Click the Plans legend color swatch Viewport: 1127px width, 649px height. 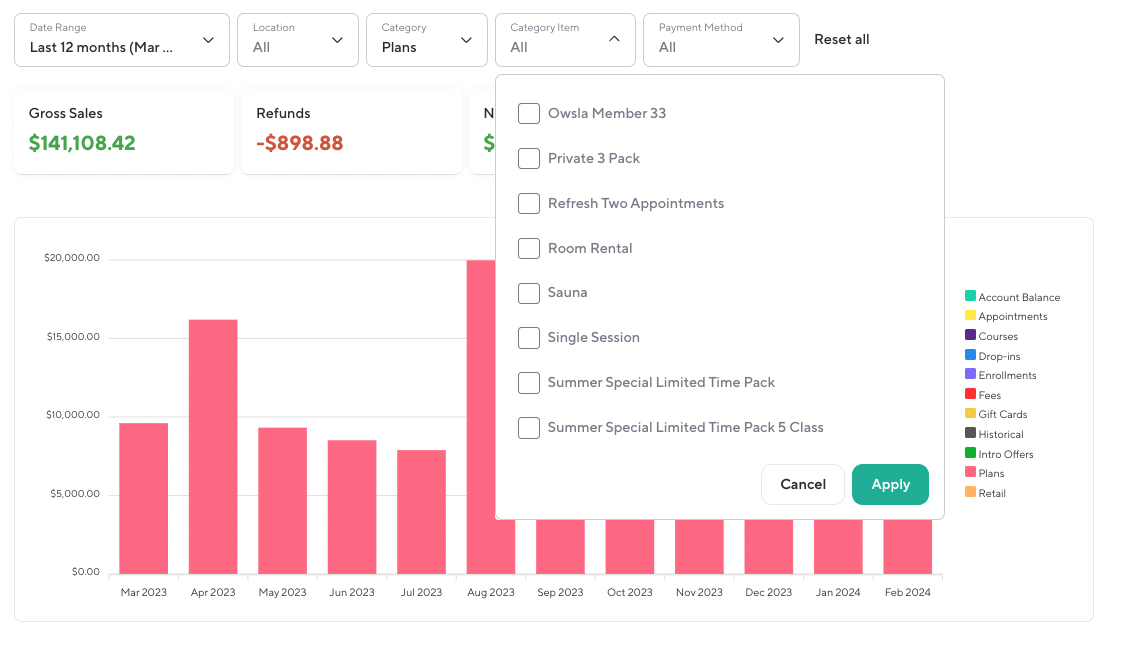pos(970,473)
